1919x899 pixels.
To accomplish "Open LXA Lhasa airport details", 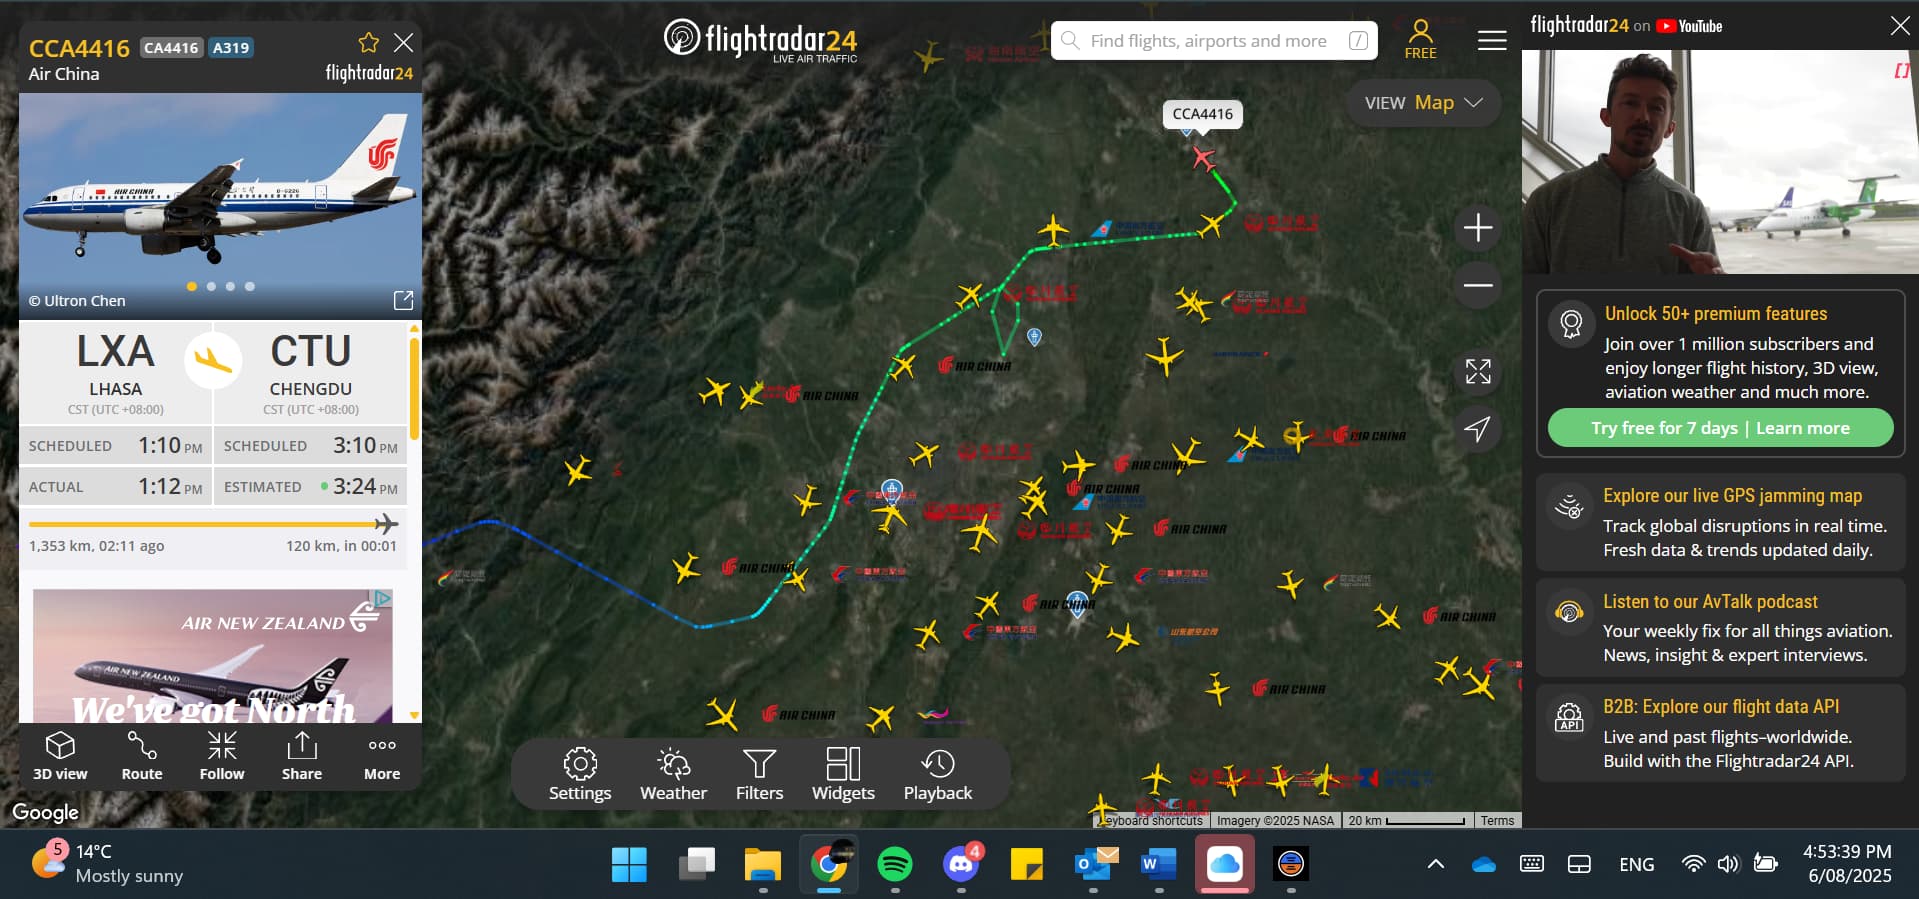I will (115, 372).
